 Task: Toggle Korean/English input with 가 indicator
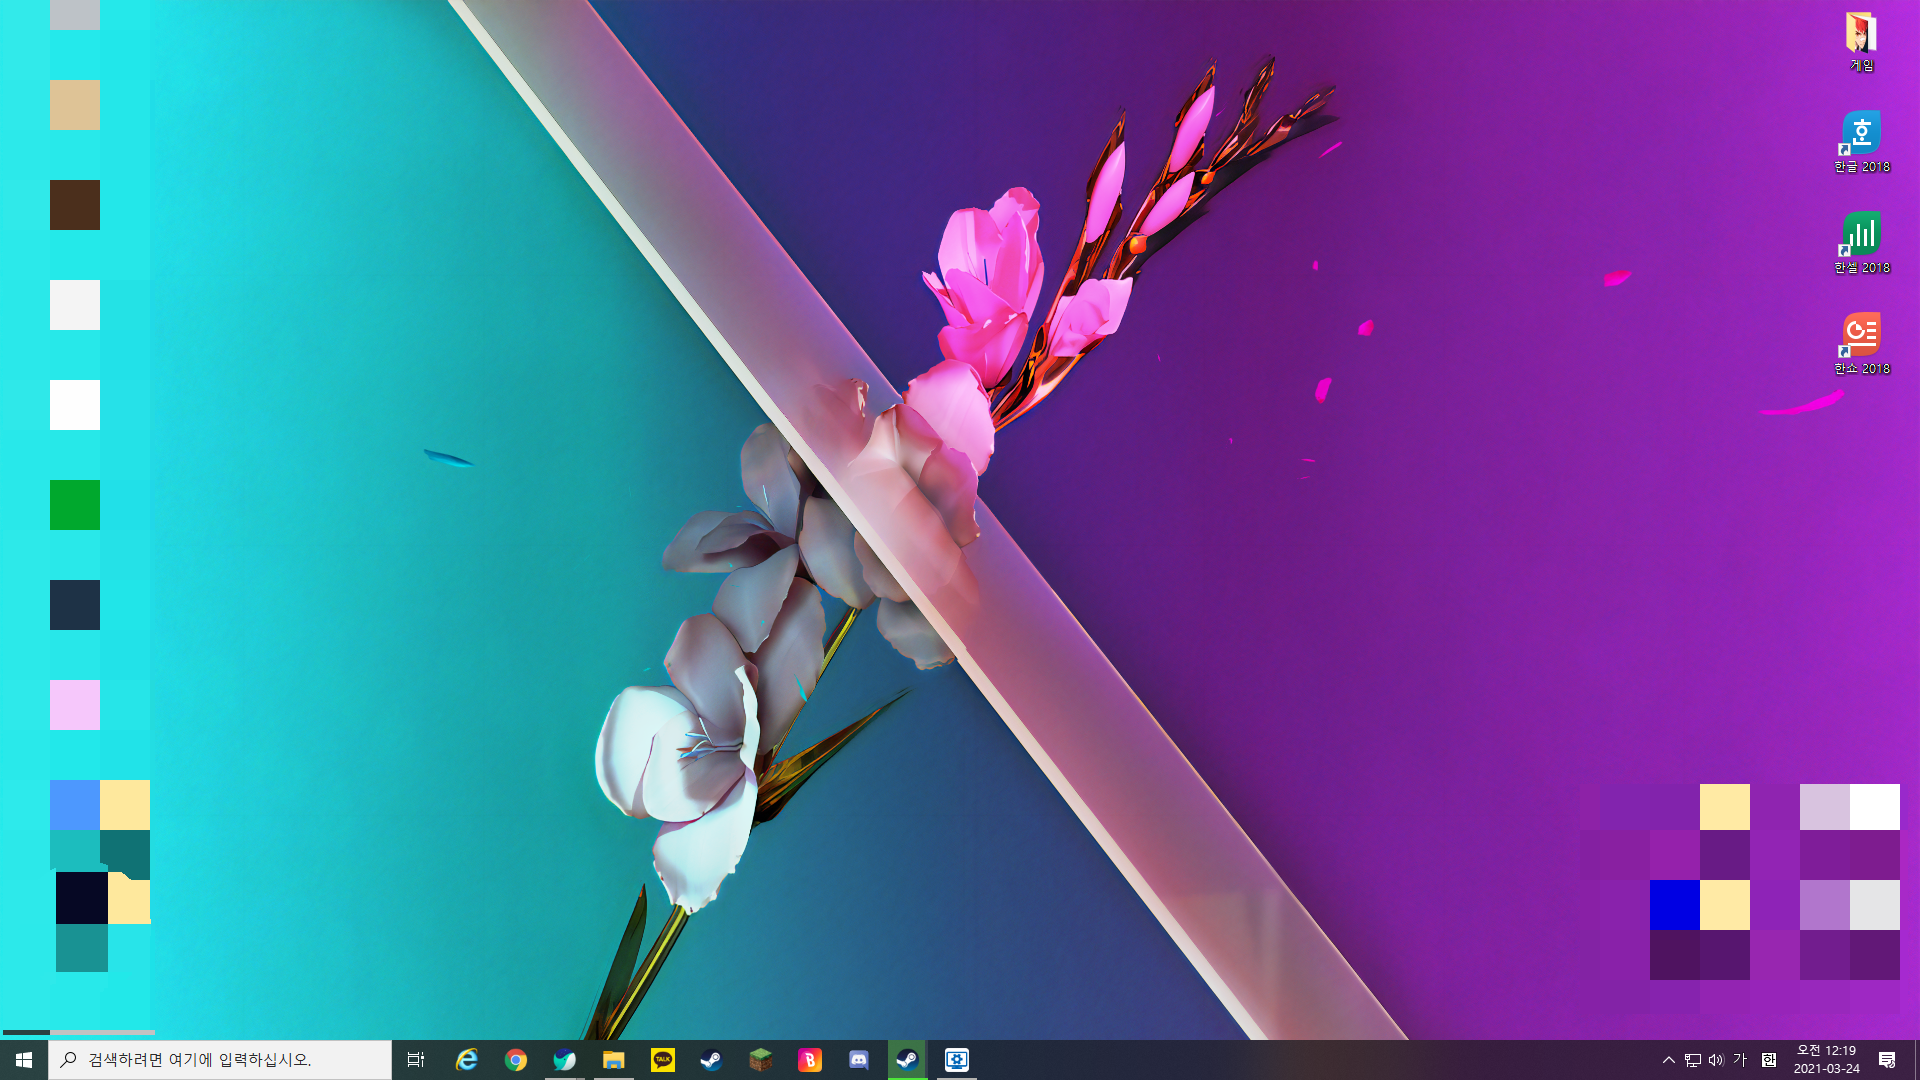pyautogui.click(x=1740, y=1060)
